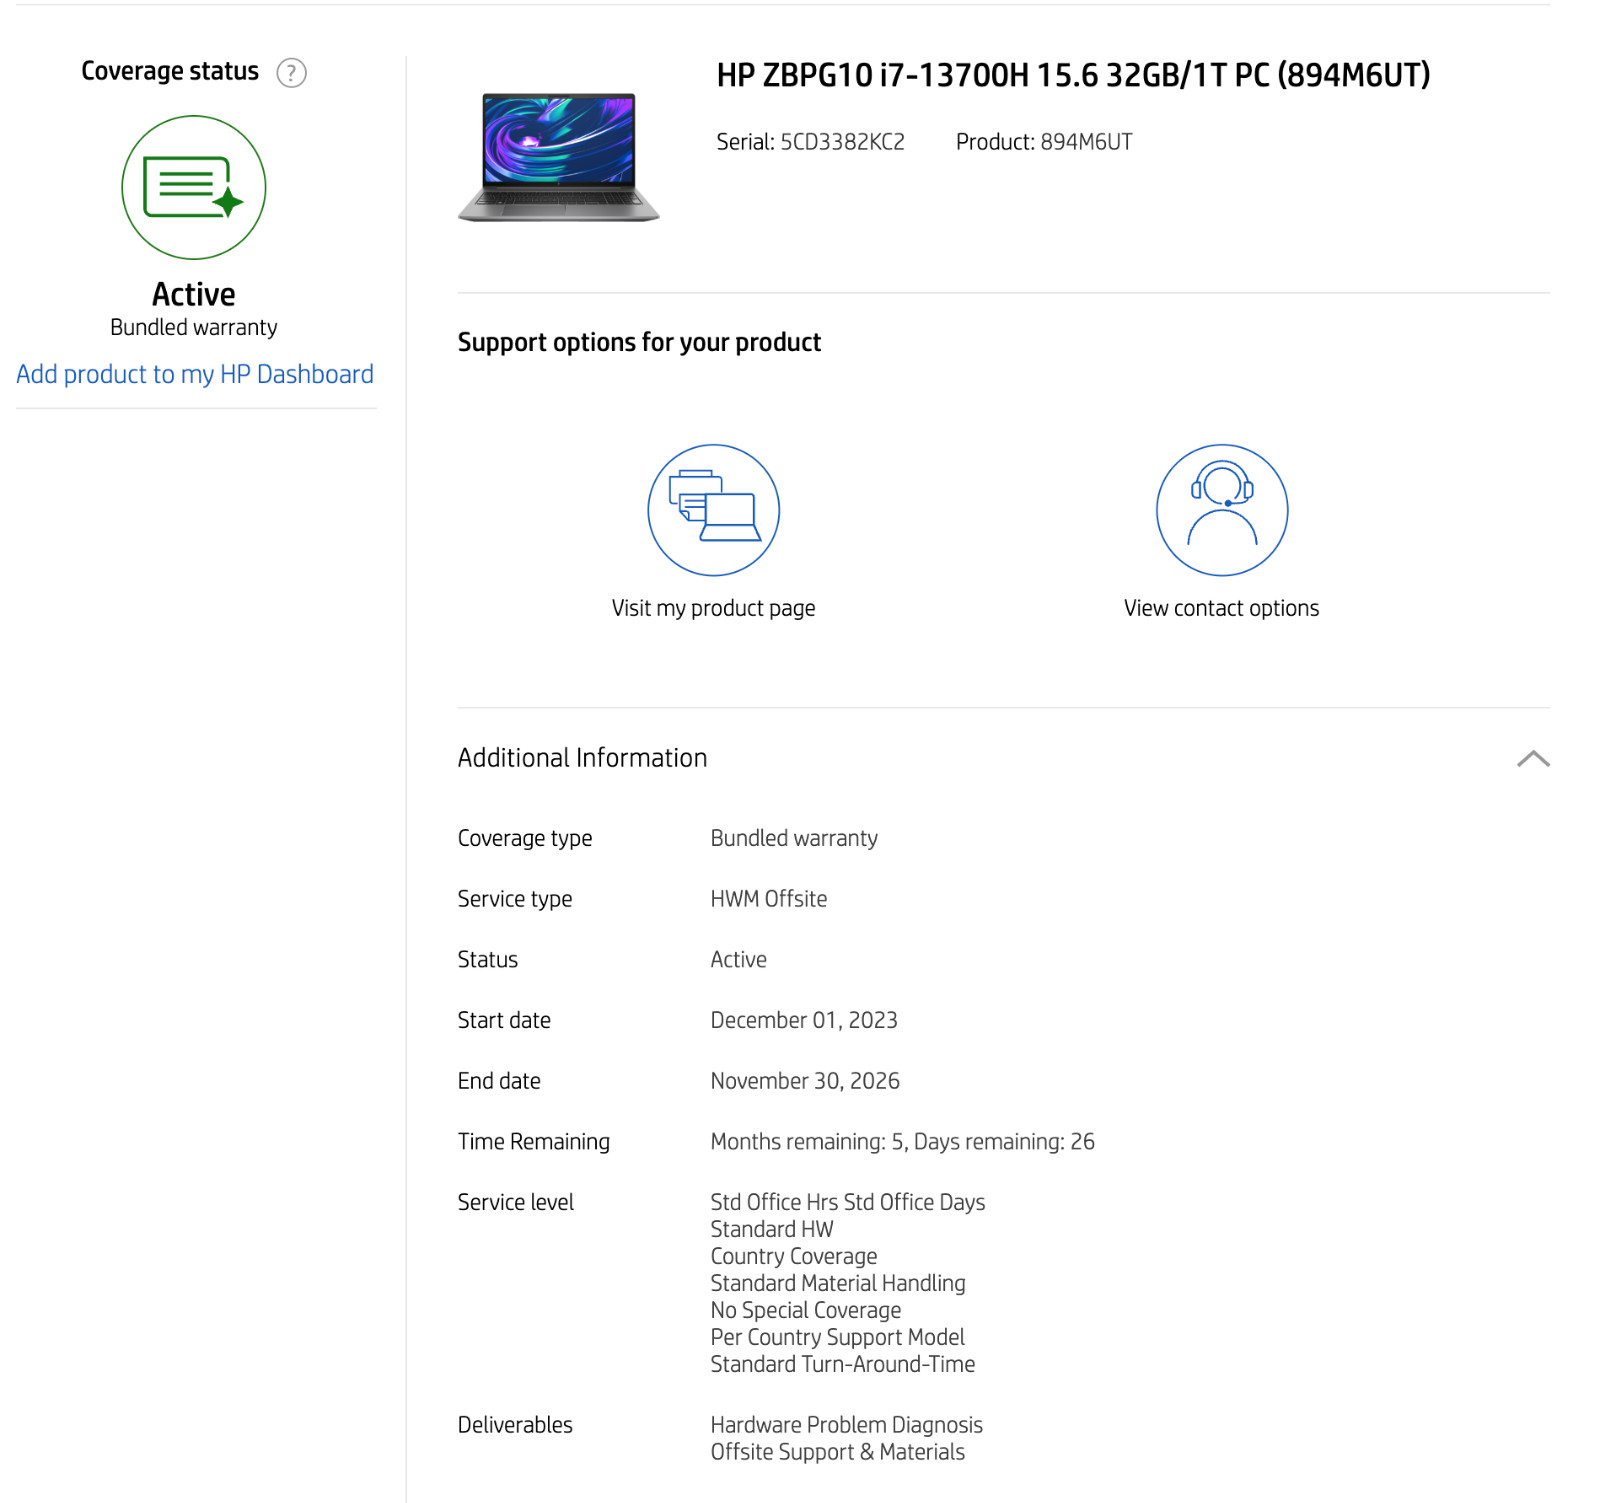1600x1503 pixels.
Task: Click the HWM Offsite value
Action: coord(768,899)
